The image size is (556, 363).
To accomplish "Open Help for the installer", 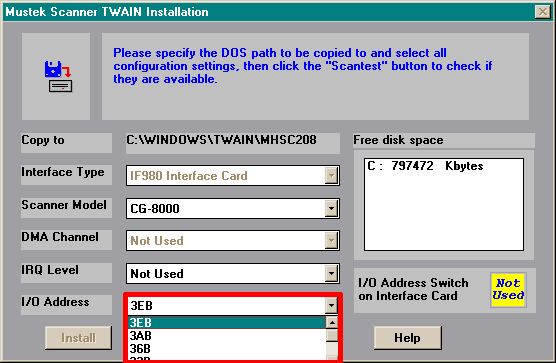I will (407, 338).
